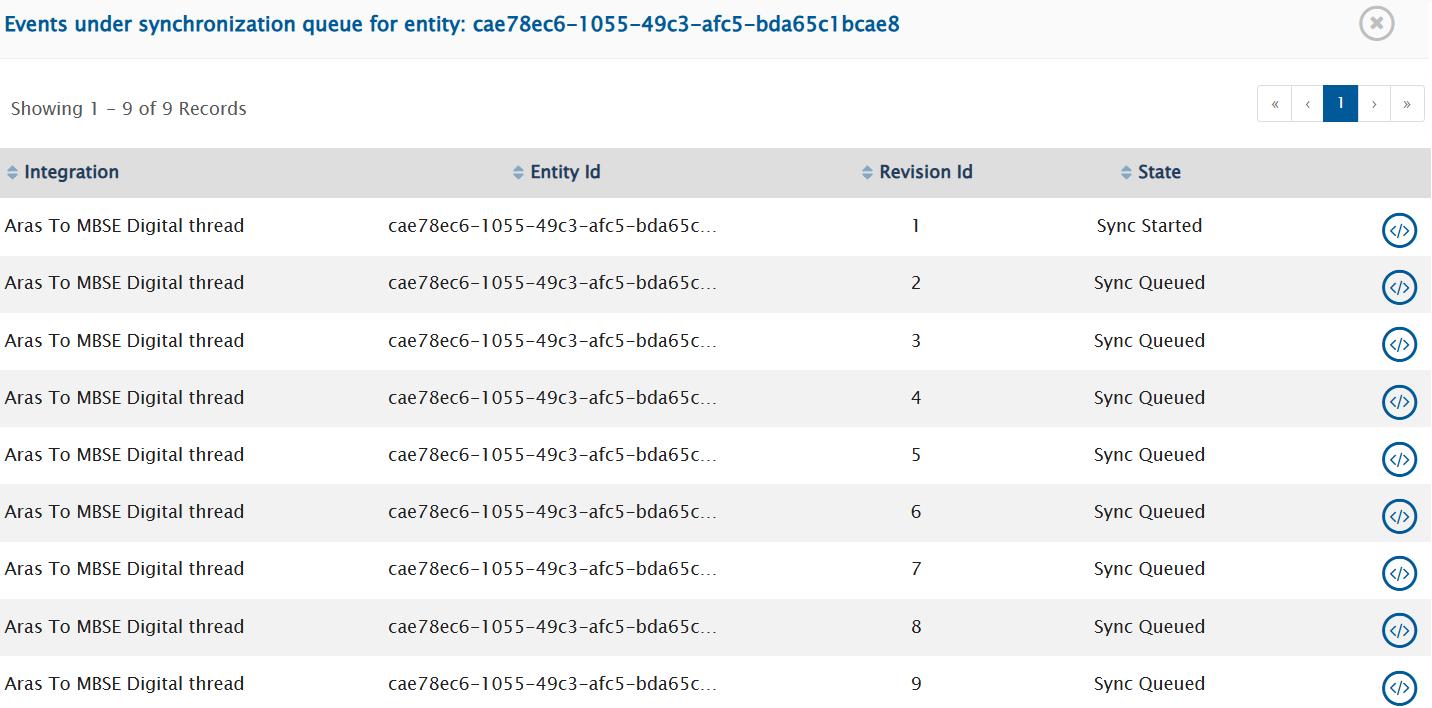Go to previous page of records
Viewport: 1432px width, 708px height.
tap(1307, 103)
